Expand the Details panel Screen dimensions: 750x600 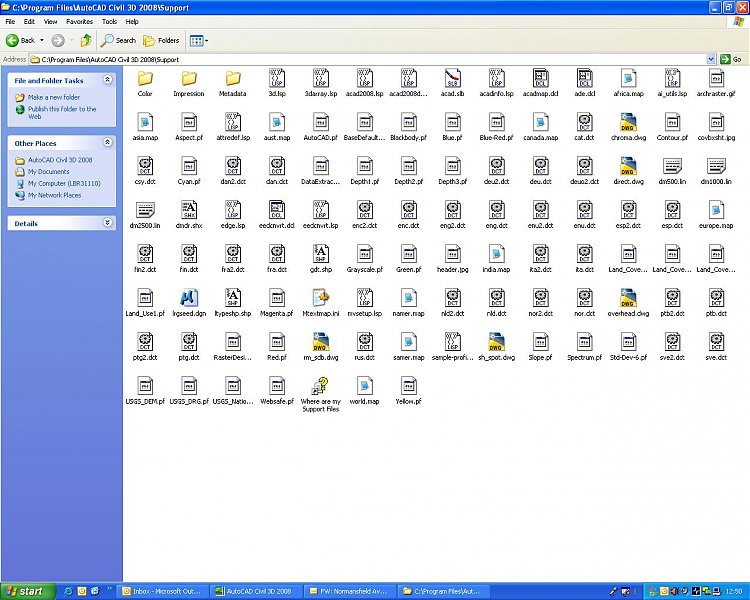108,222
